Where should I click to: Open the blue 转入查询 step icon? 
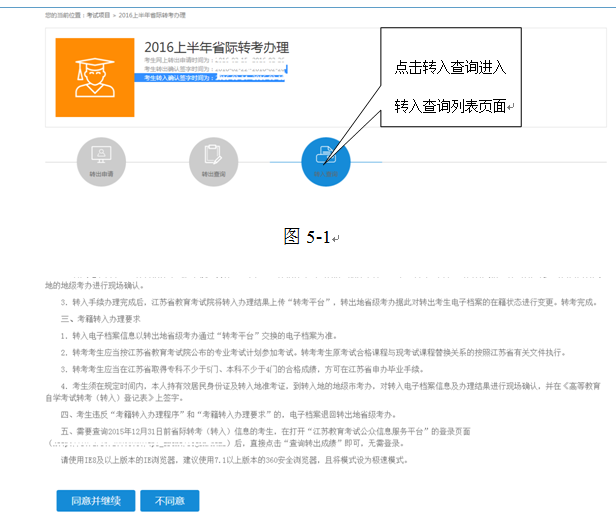coord(326,156)
